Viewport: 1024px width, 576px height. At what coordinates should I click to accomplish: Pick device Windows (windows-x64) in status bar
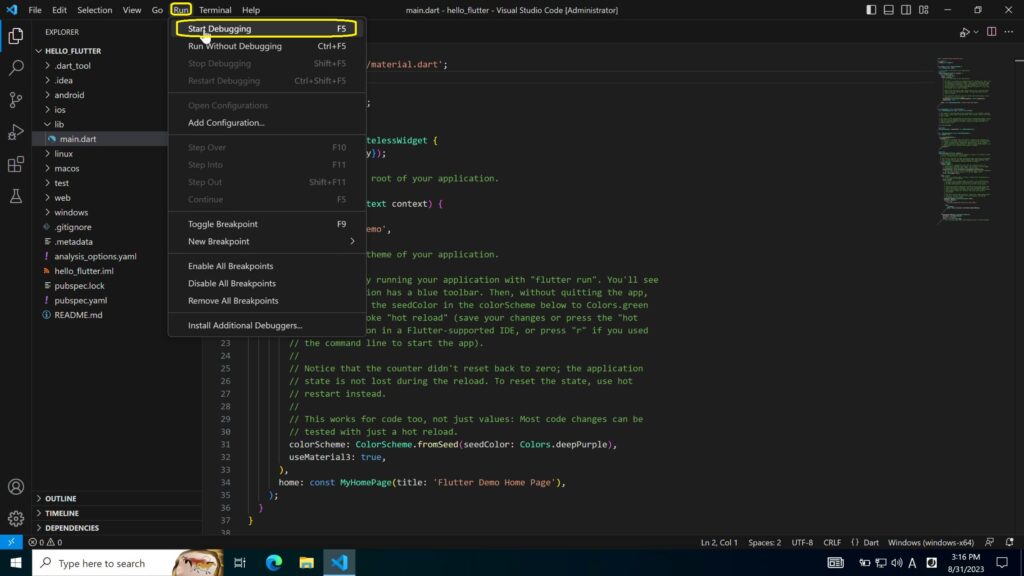pyautogui.click(x=931, y=542)
